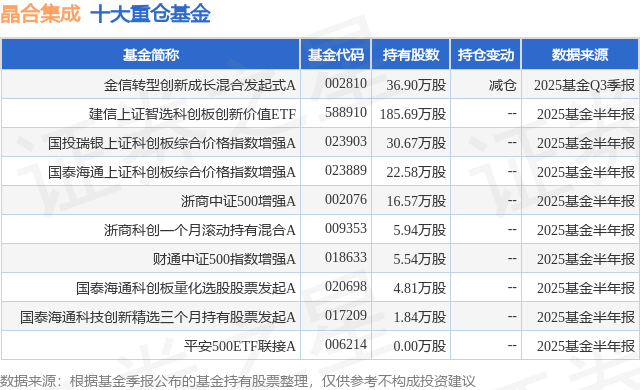Click the 持仓变动 column header
640x390 pixels.
(x=486, y=55)
